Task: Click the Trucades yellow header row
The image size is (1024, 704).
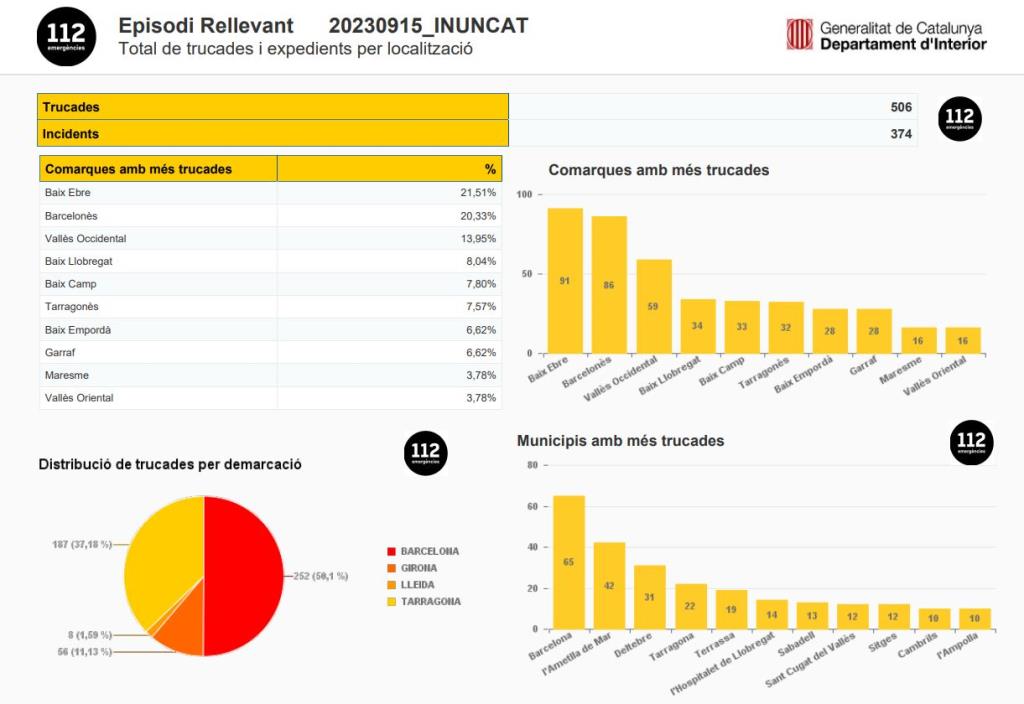Action: click(273, 107)
